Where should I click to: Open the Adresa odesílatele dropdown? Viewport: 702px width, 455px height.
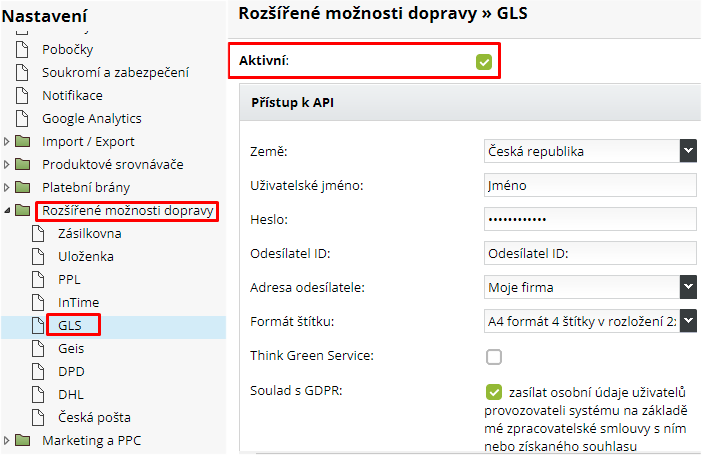[x=589, y=288]
